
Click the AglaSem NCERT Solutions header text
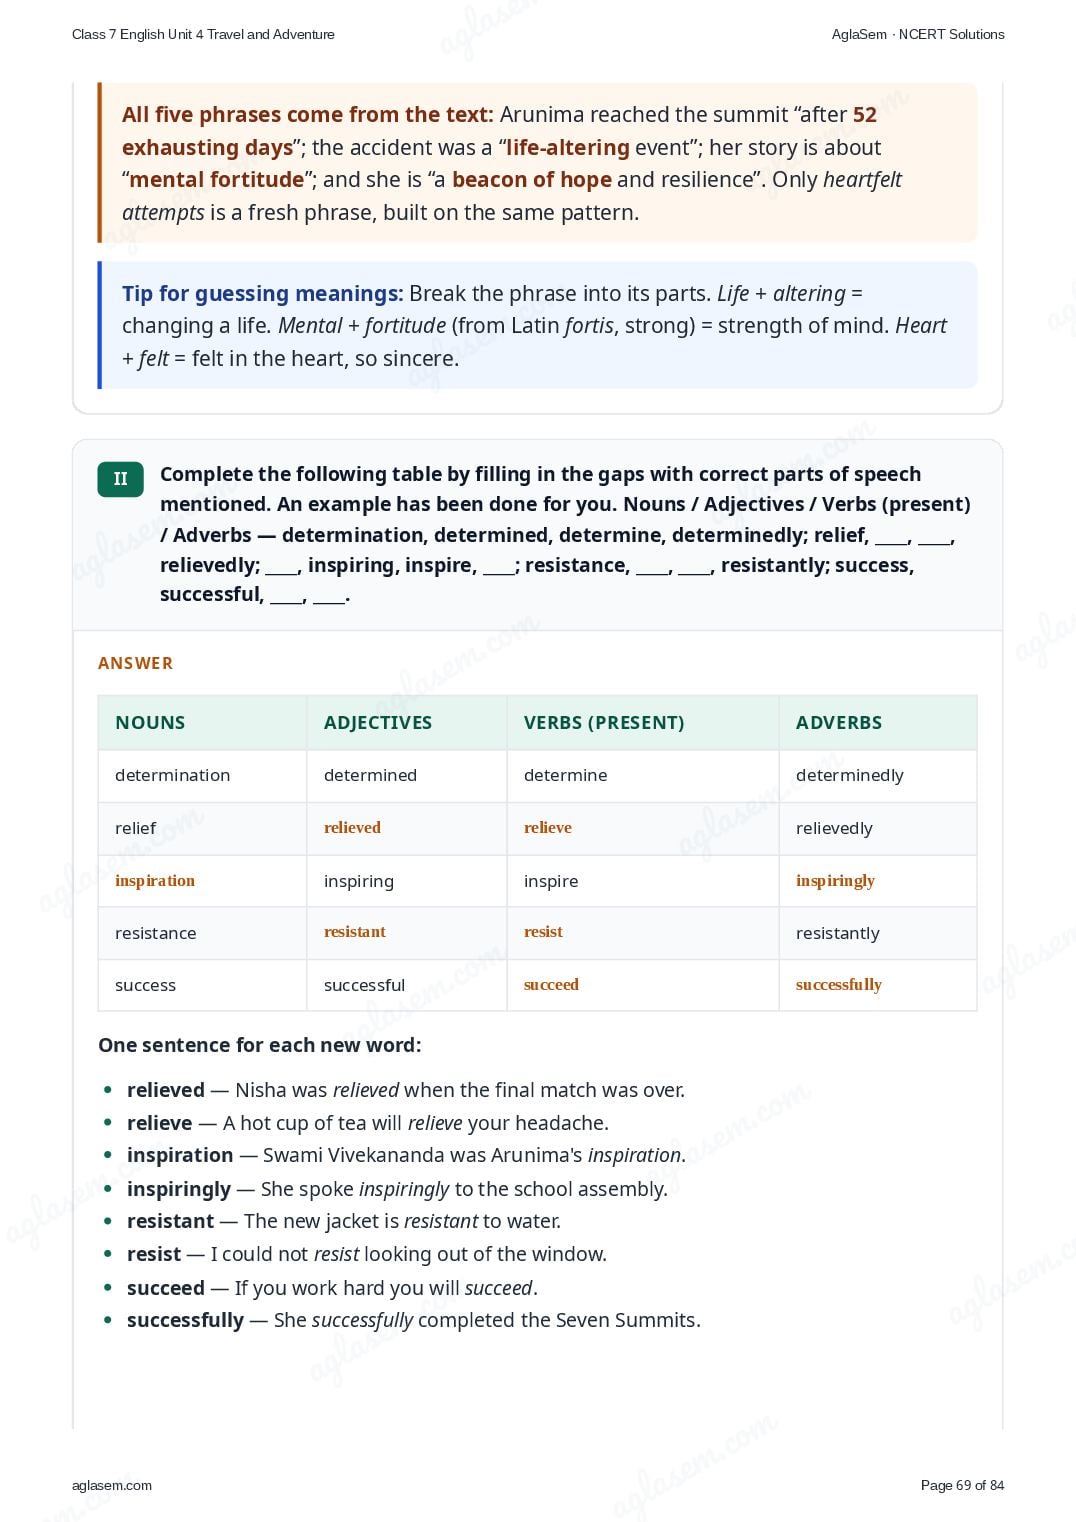pyautogui.click(x=918, y=34)
